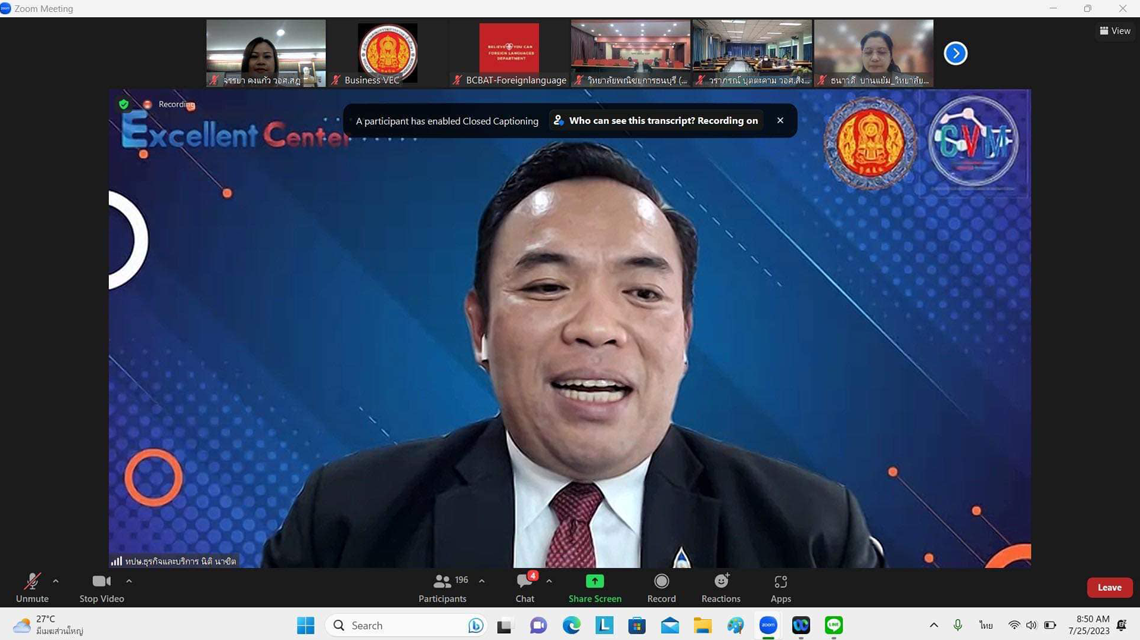The height and width of the screenshot is (640, 1140).
Task: Open File Explorer from the taskbar
Action: click(x=702, y=625)
